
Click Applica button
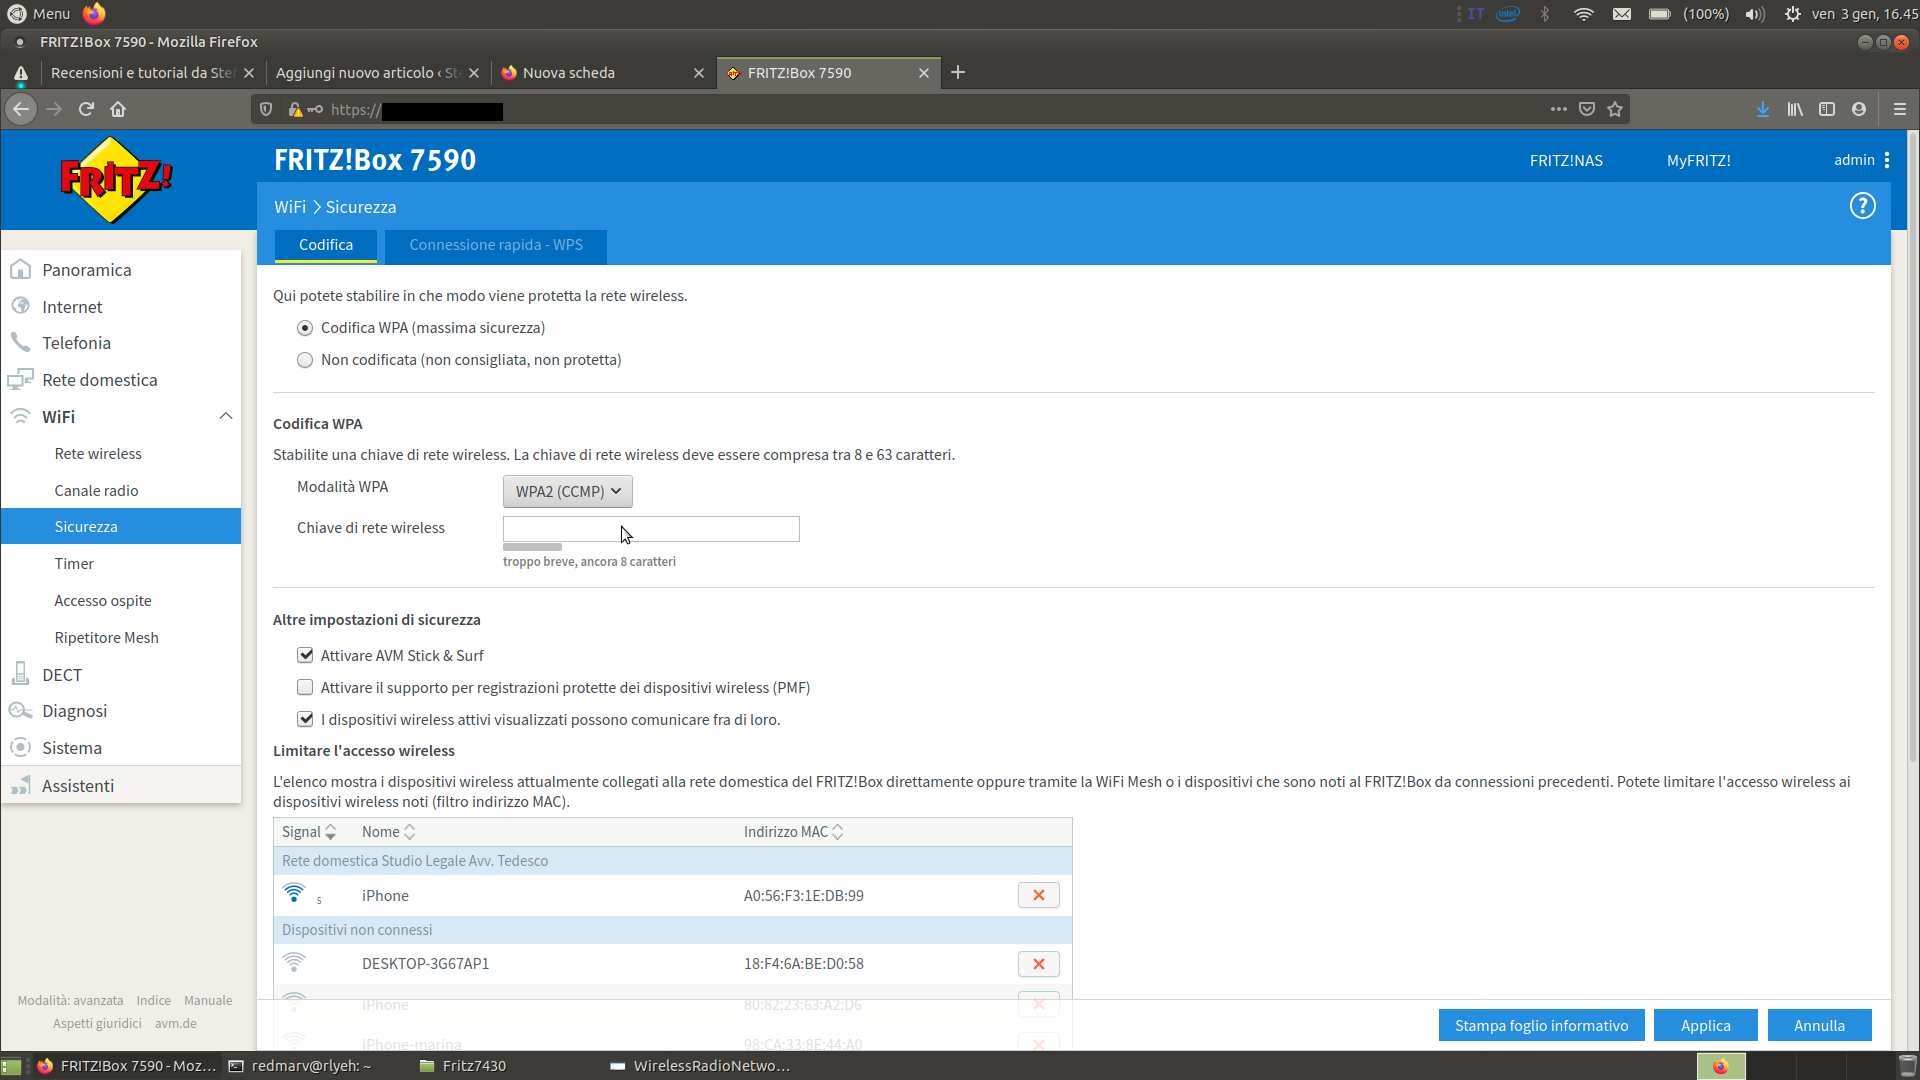[x=1705, y=1025]
